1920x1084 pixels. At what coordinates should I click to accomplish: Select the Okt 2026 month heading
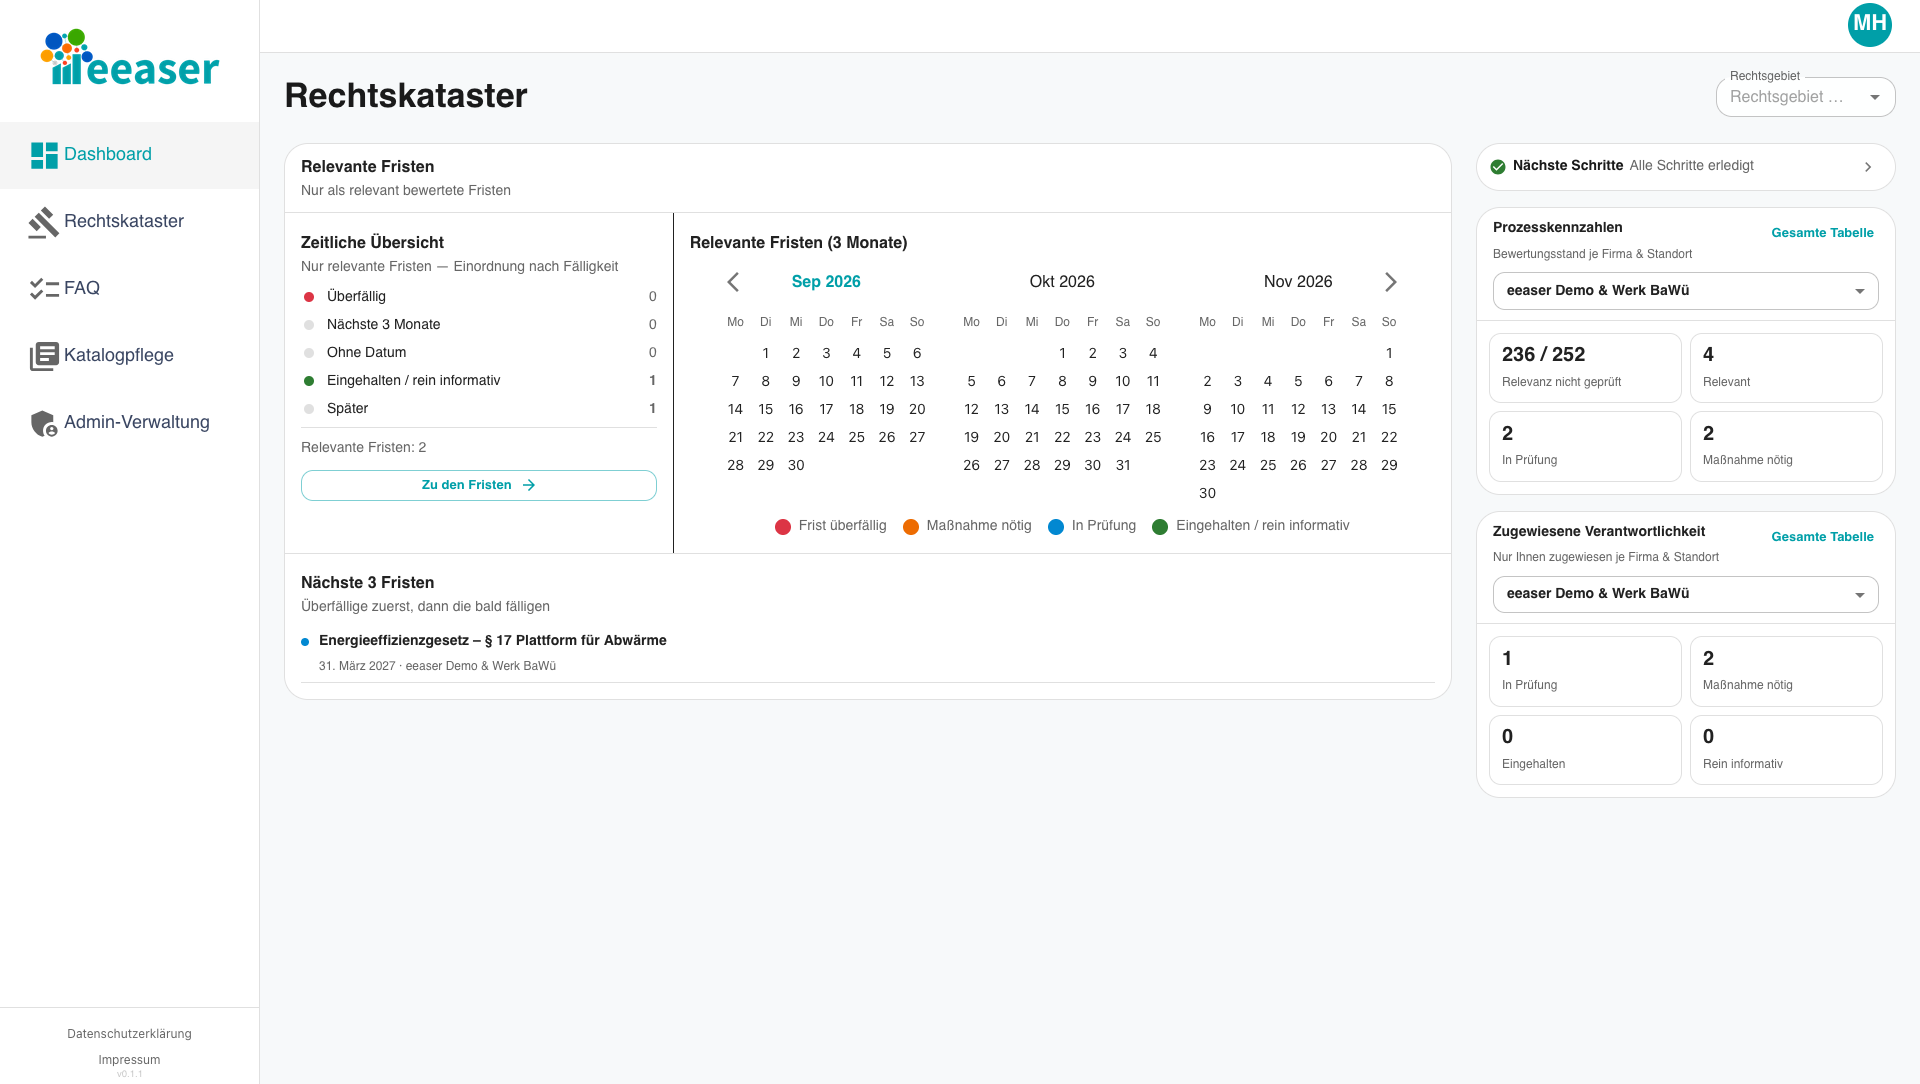(x=1062, y=282)
